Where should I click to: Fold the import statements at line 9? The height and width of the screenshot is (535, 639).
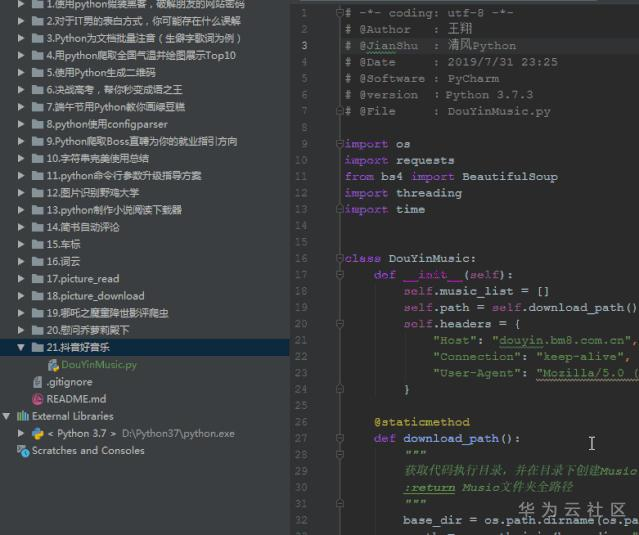pos(340,144)
